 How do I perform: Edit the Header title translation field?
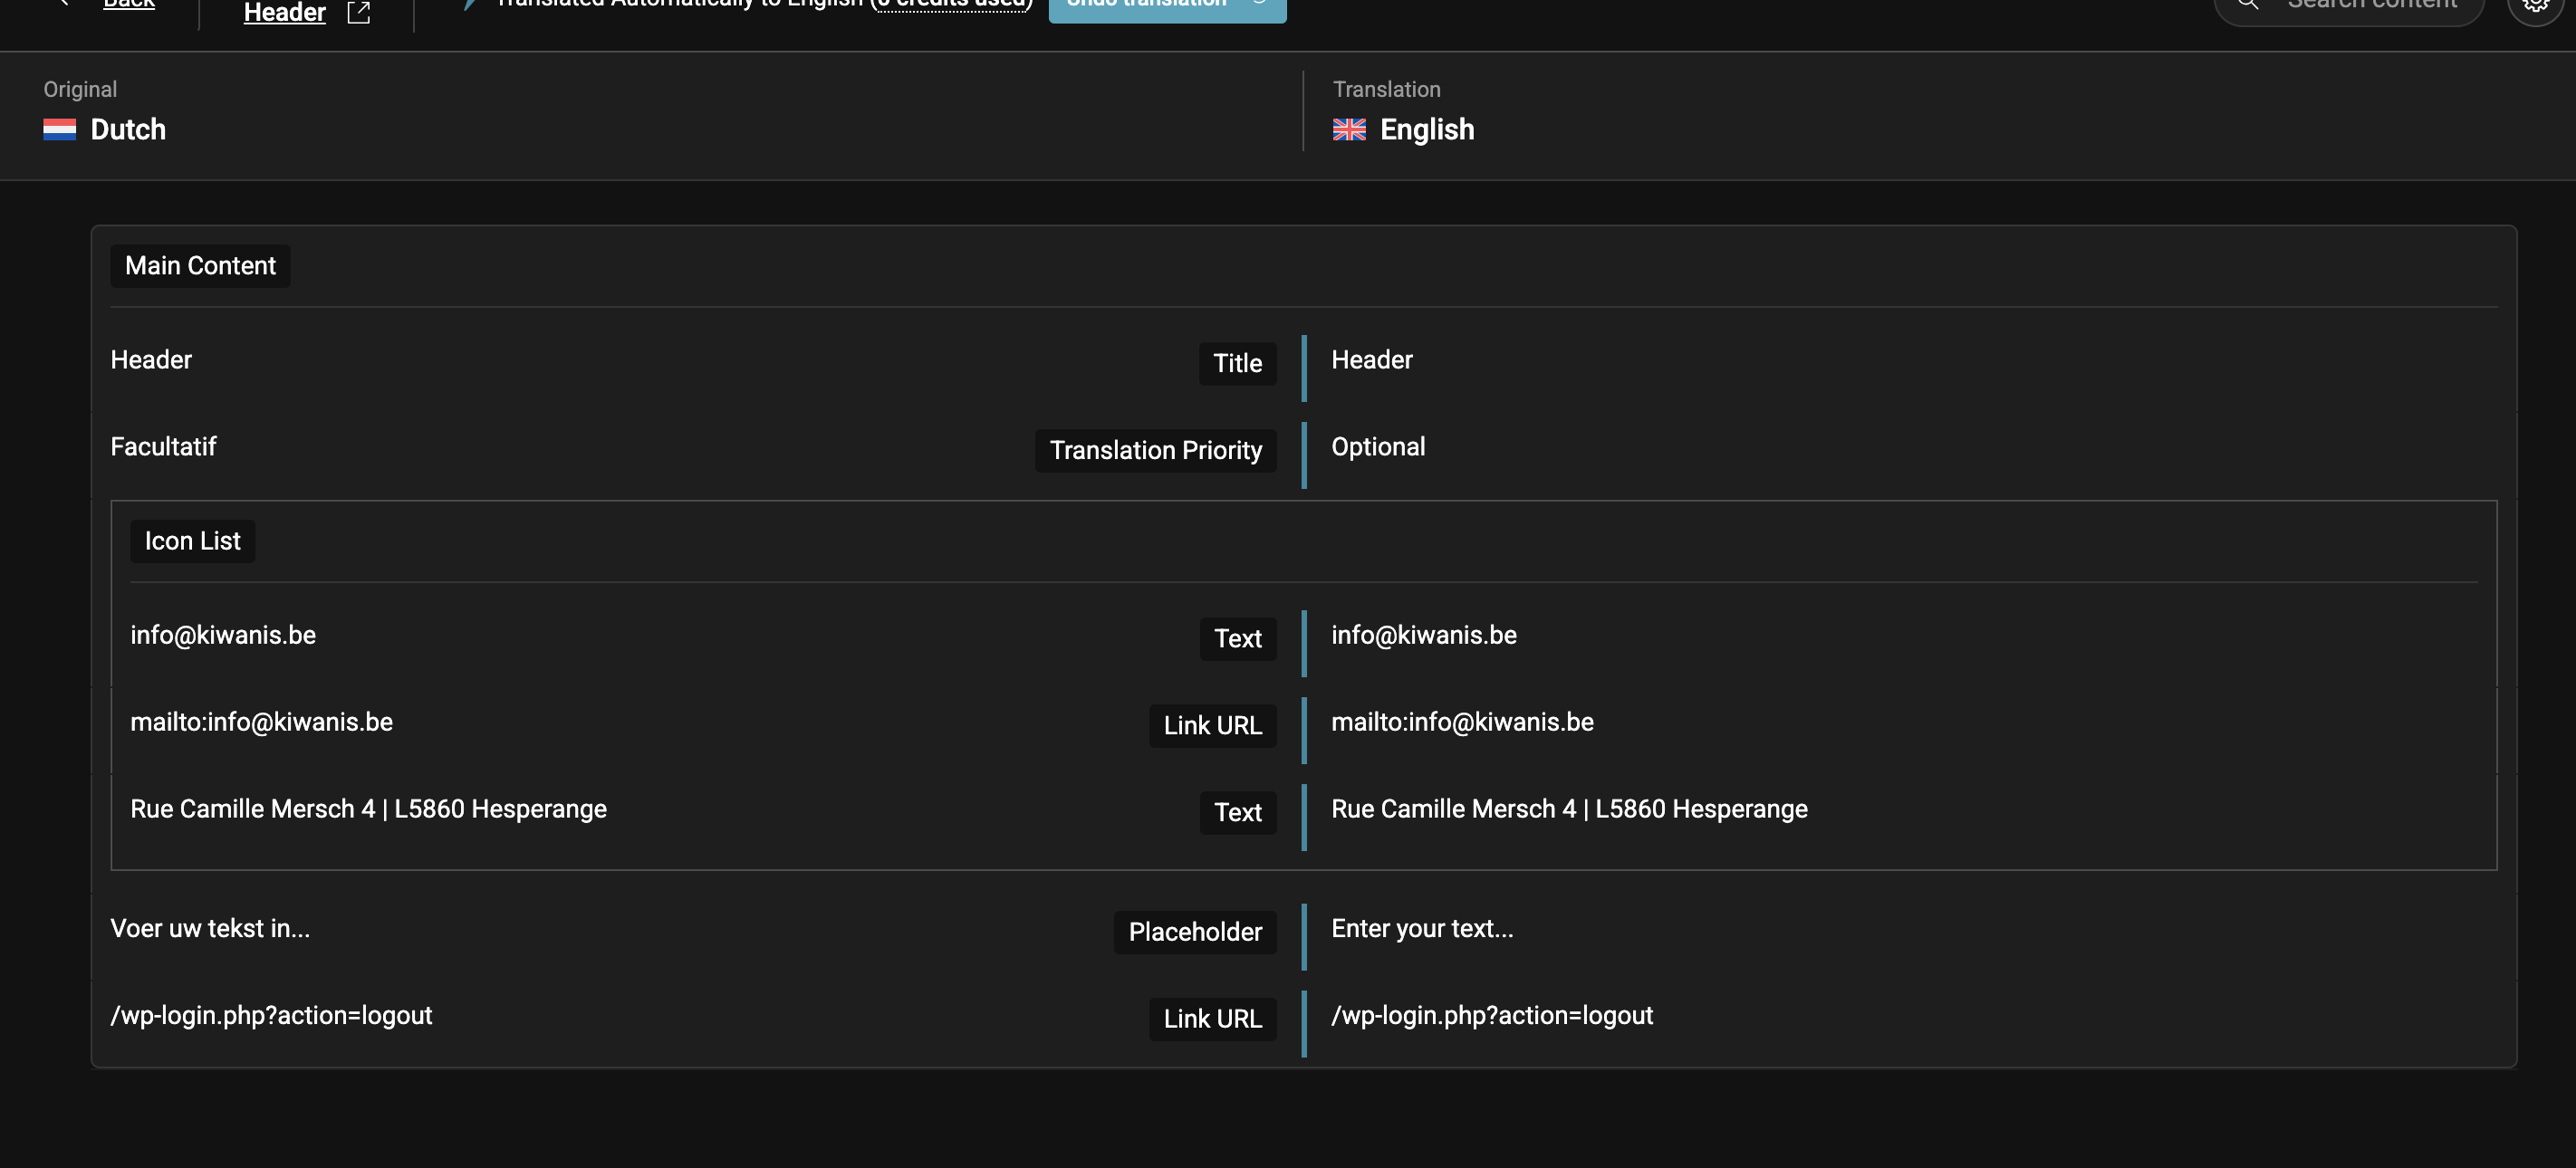coord(1371,360)
